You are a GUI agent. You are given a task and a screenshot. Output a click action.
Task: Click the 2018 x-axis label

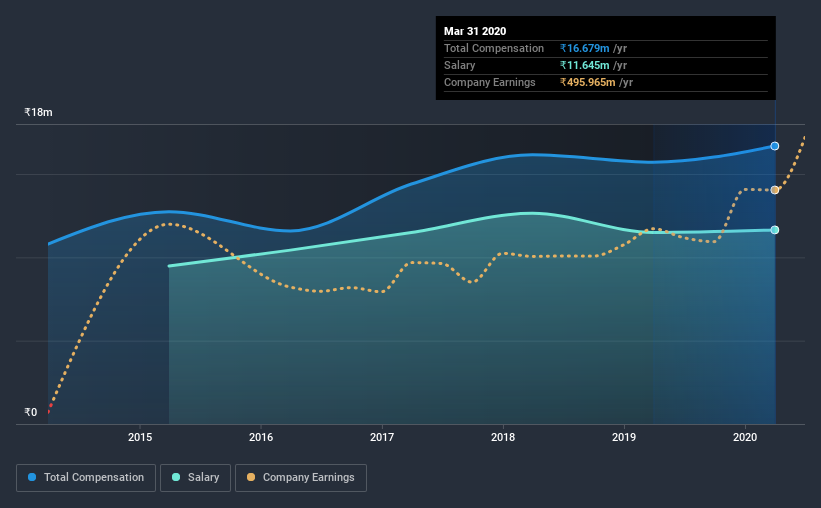(503, 437)
